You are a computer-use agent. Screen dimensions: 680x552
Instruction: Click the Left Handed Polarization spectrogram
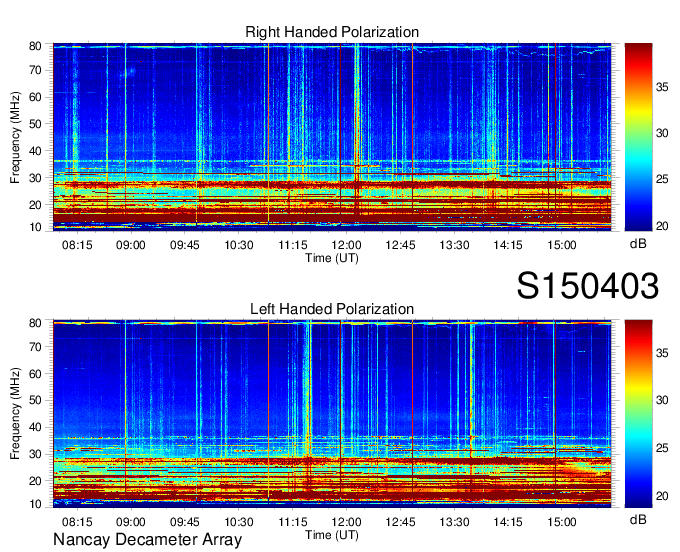coord(332,414)
